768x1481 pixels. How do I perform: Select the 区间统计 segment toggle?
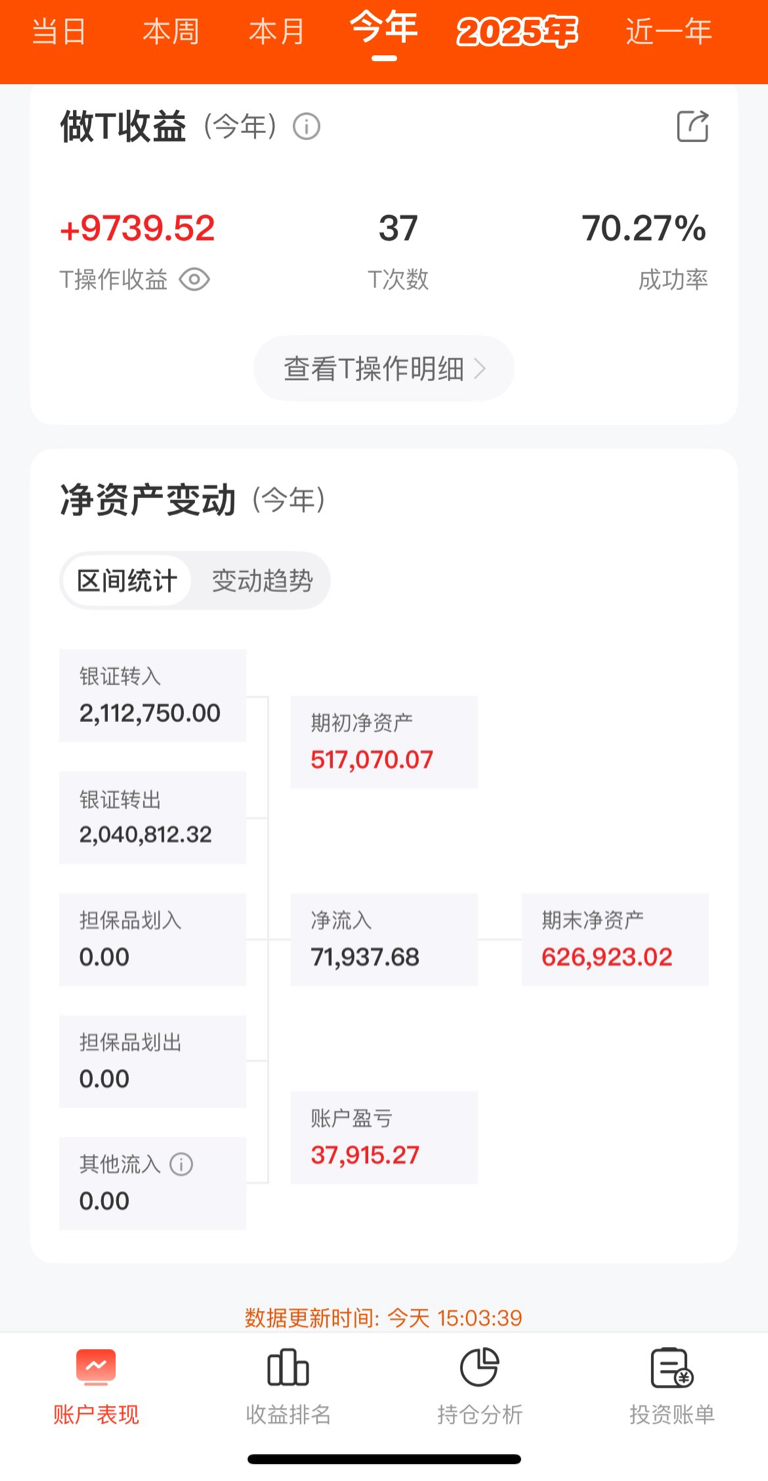(x=127, y=580)
